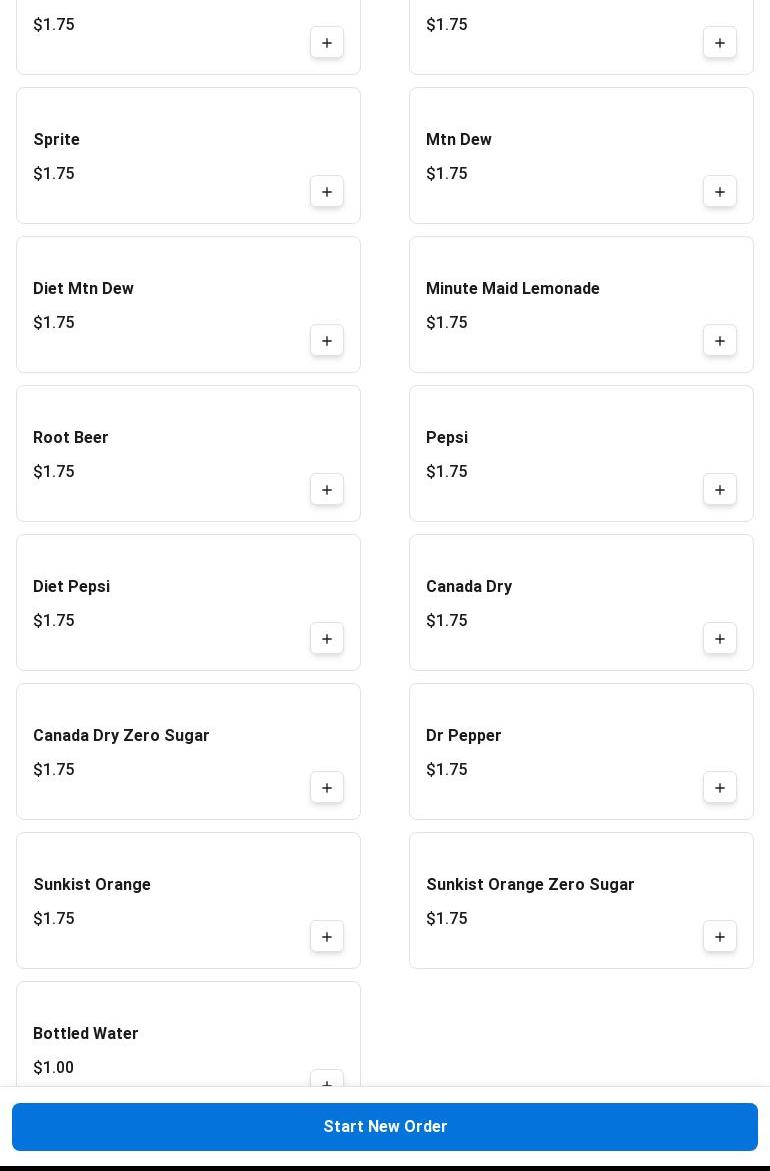Click the Canada Dry Zero Sugar title
The image size is (770, 1171).
click(121, 736)
